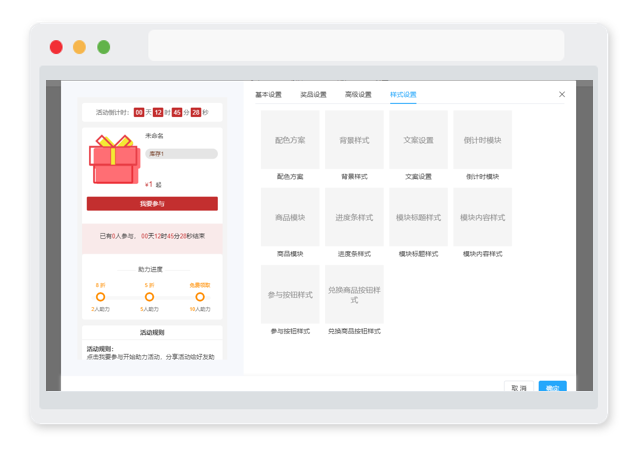Switch to the 基本设置 tab
The image size is (640, 450).
(x=268, y=95)
